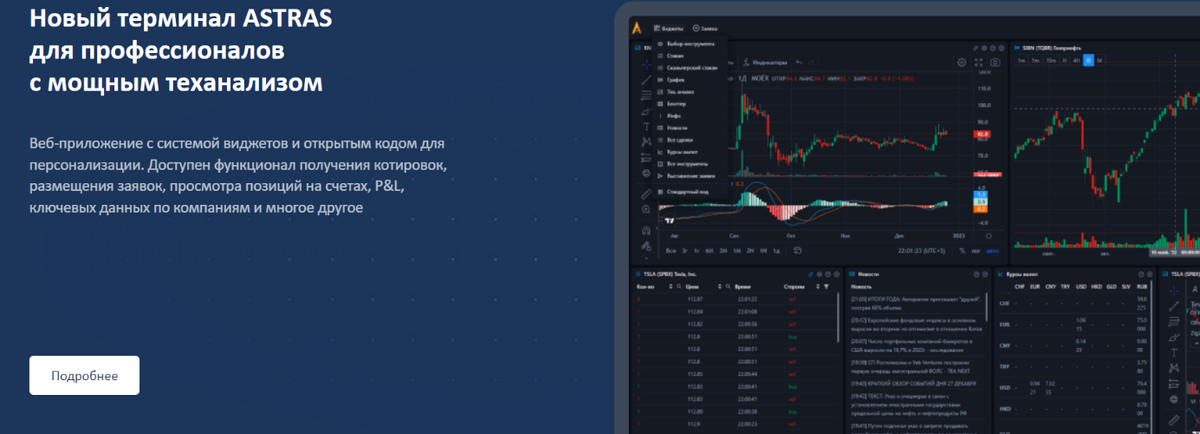Click the trades table scrollbar
This screenshot has width=1200, height=434.
pos(838,318)
